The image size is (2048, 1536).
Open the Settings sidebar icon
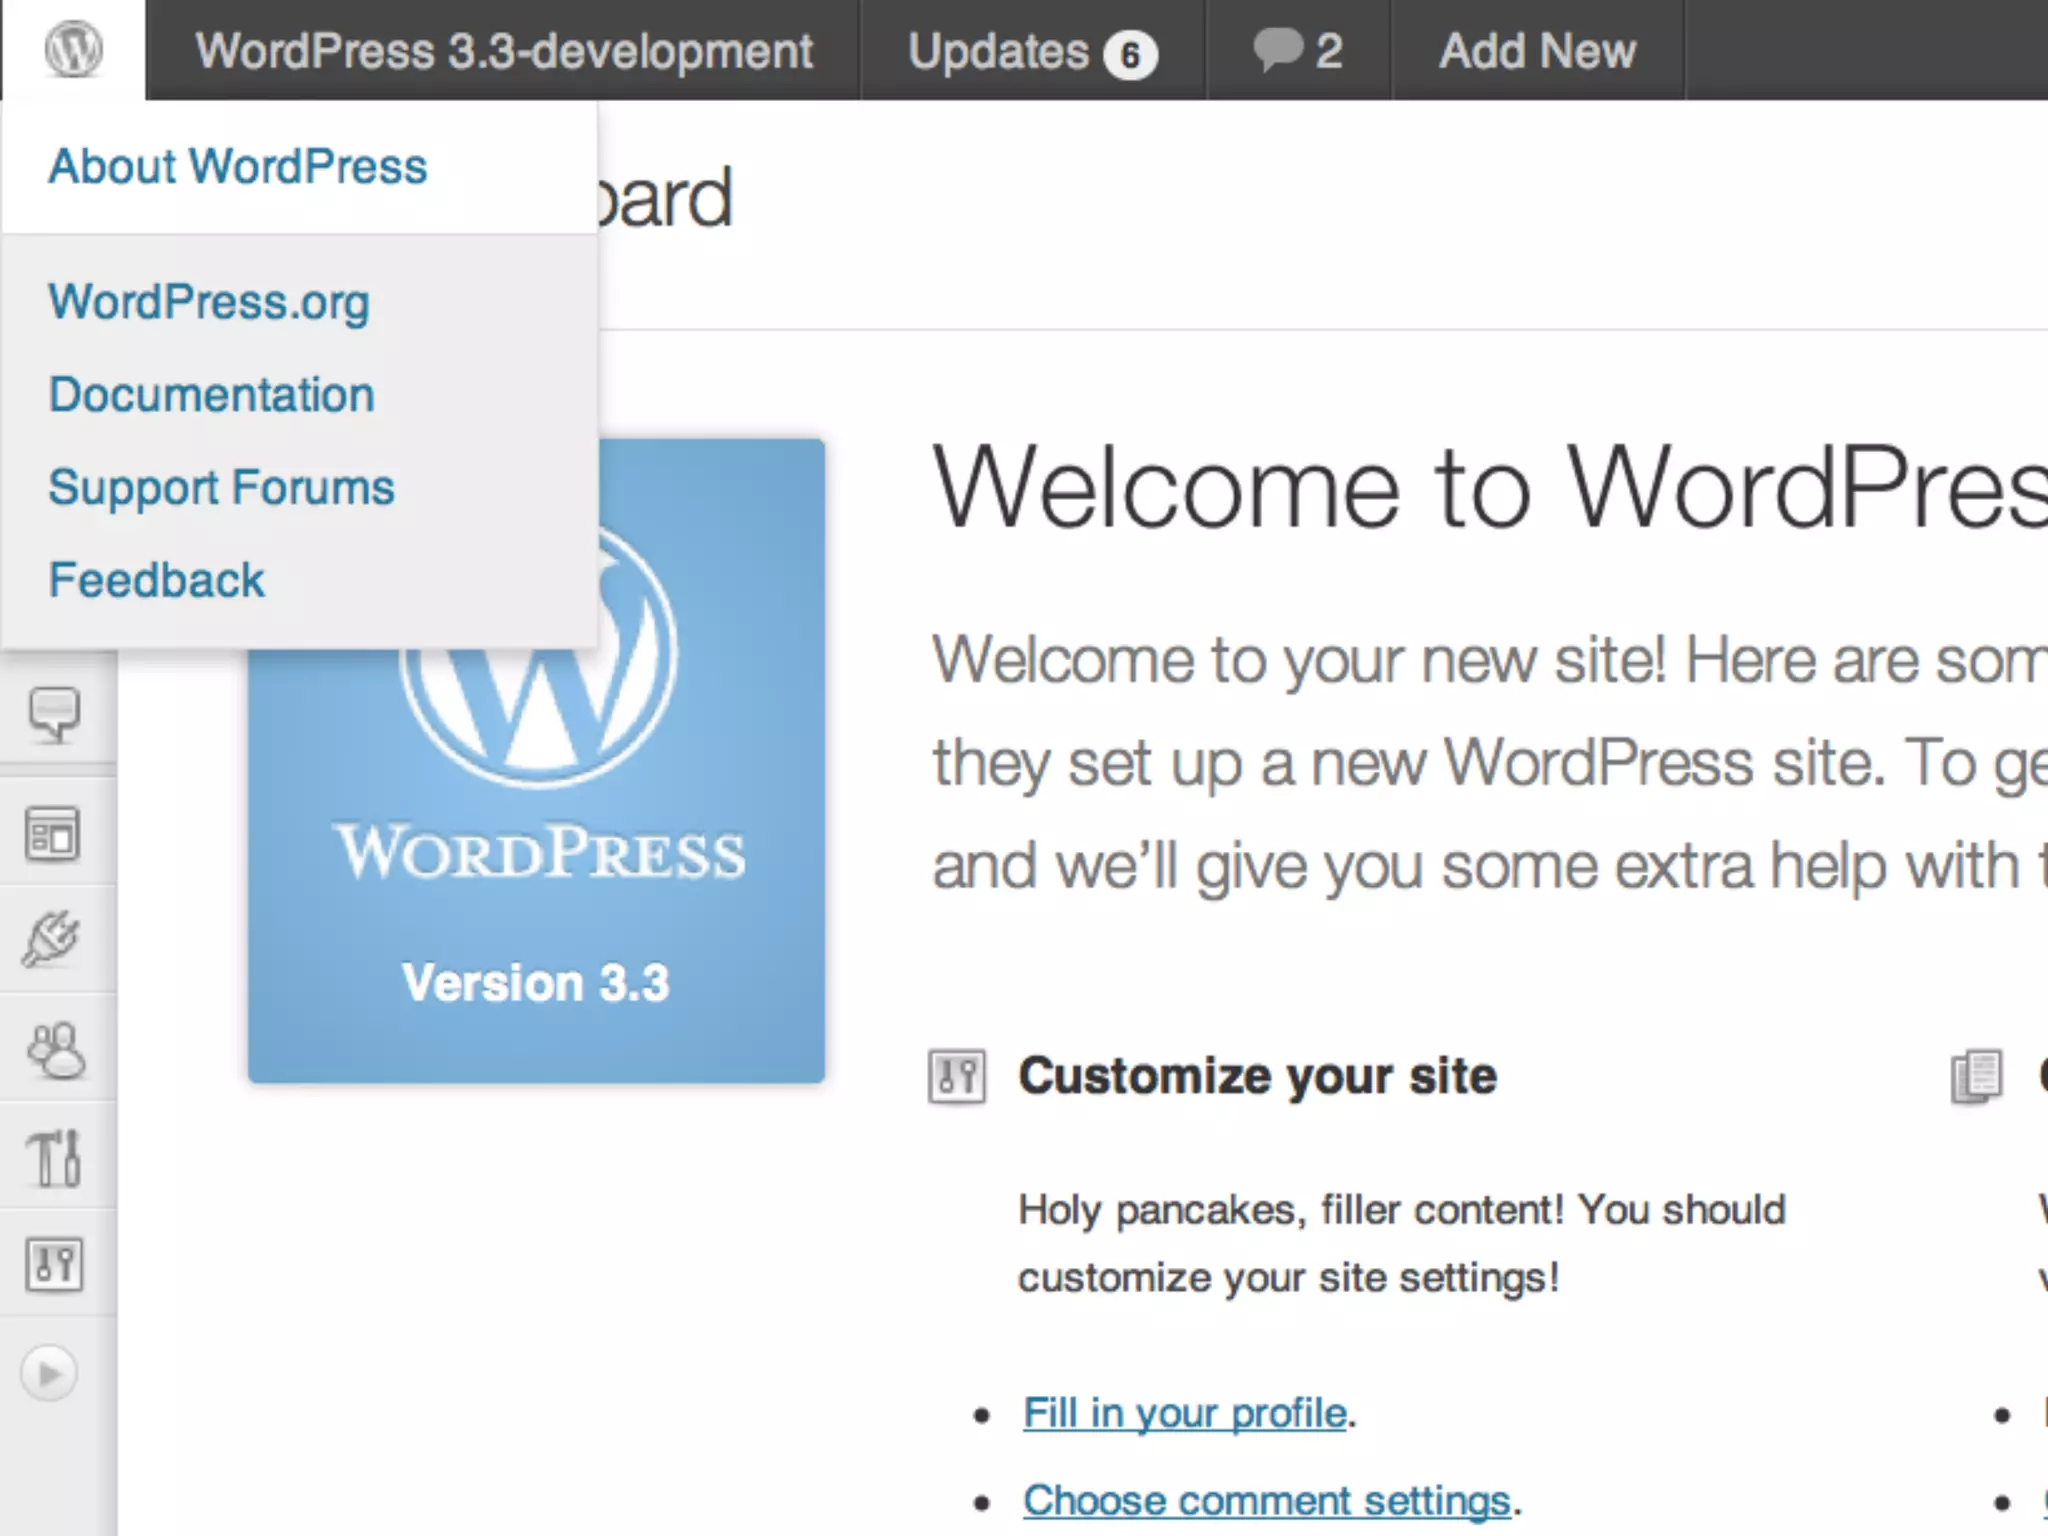pyautogui.click(x=54, y=1265)
